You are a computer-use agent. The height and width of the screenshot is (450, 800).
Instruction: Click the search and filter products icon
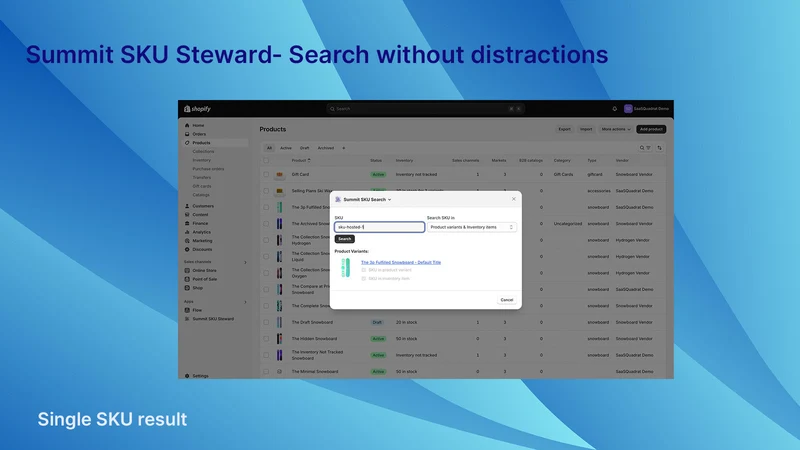tap(645, 148)
